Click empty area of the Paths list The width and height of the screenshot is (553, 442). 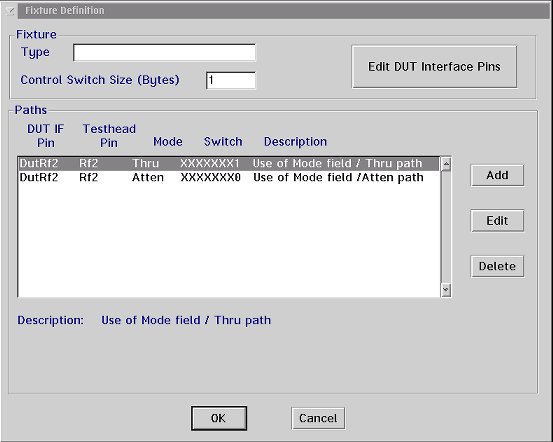point(229,240)
